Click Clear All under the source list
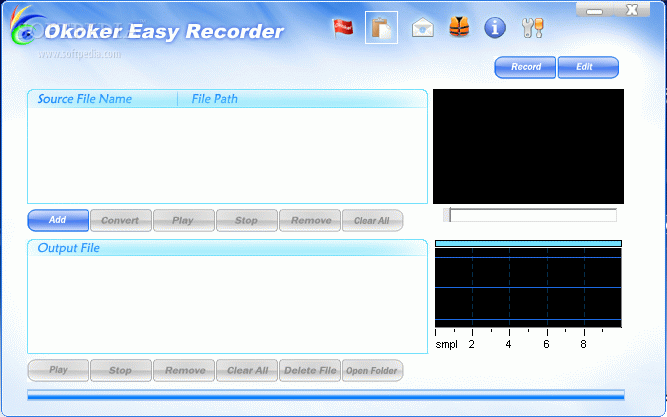 click(x=373, y=220)
